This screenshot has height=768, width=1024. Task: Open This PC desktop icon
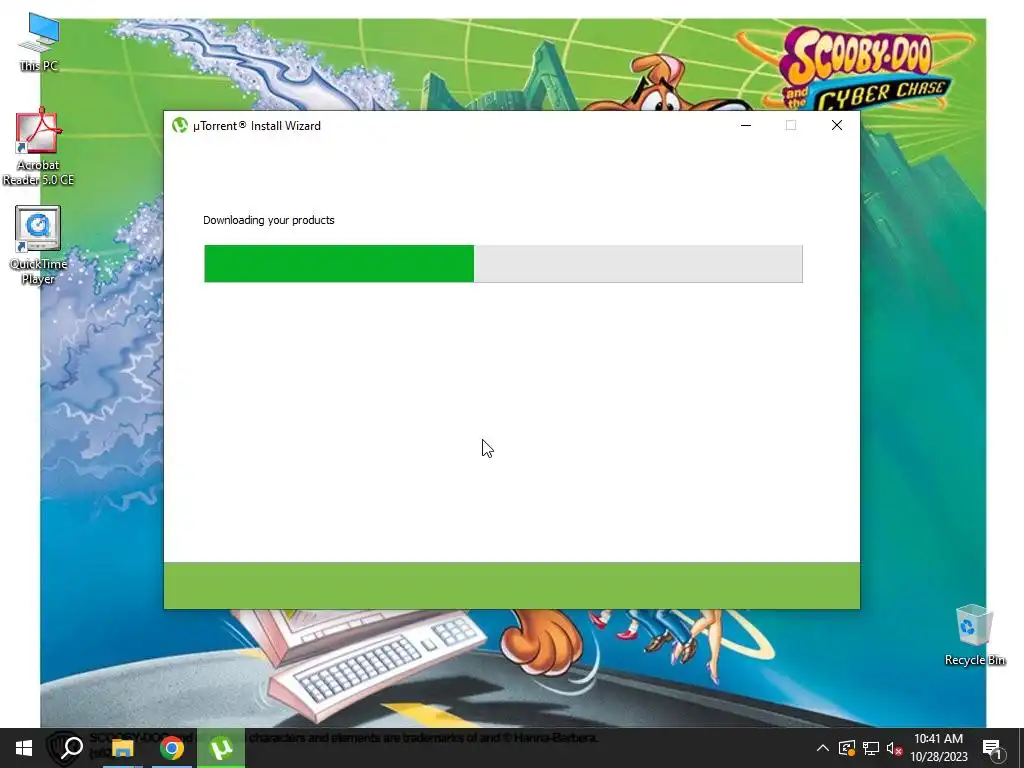click(x=39, y=42)
